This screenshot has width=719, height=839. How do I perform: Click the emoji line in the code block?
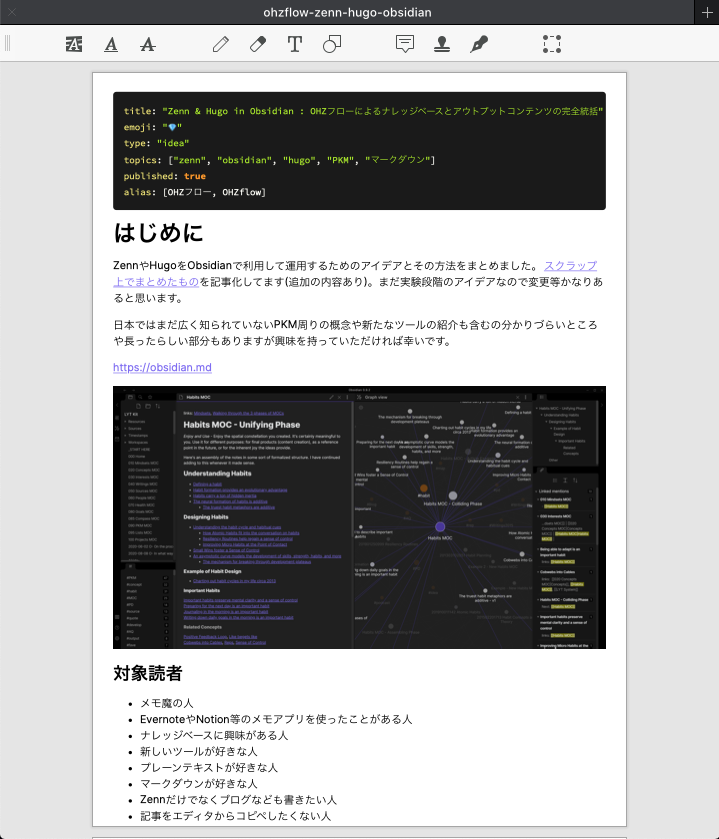(153, 127)
